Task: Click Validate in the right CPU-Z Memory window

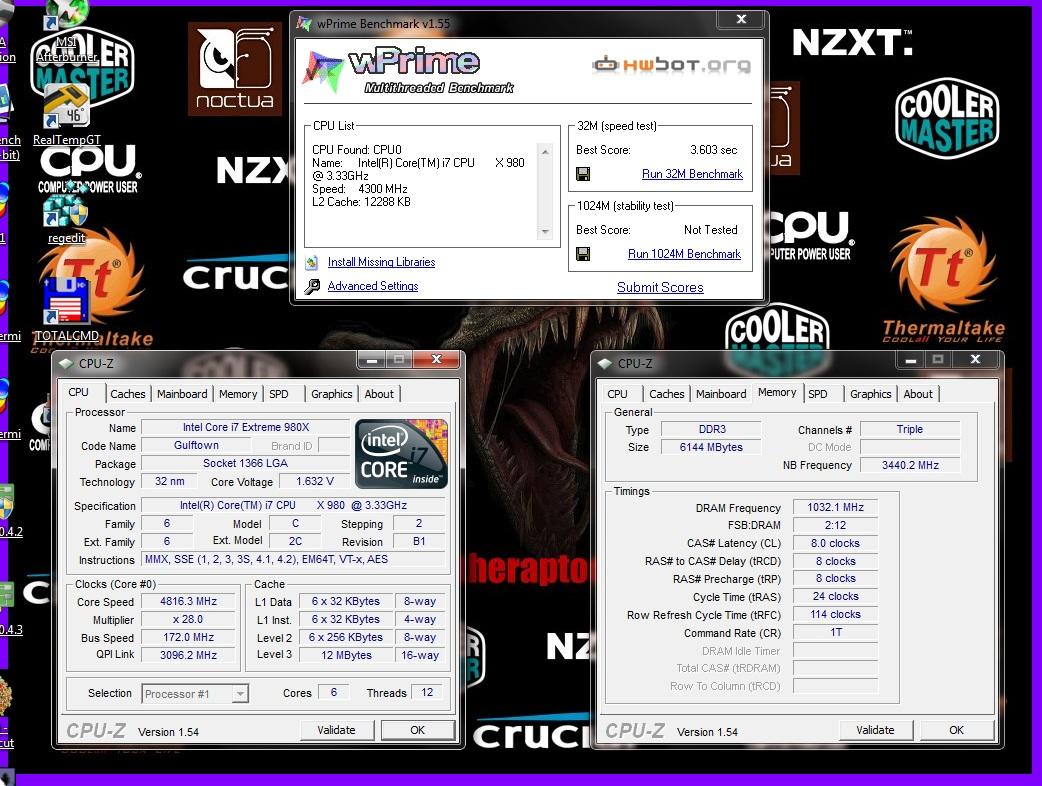Action: [x=875, y=730]
